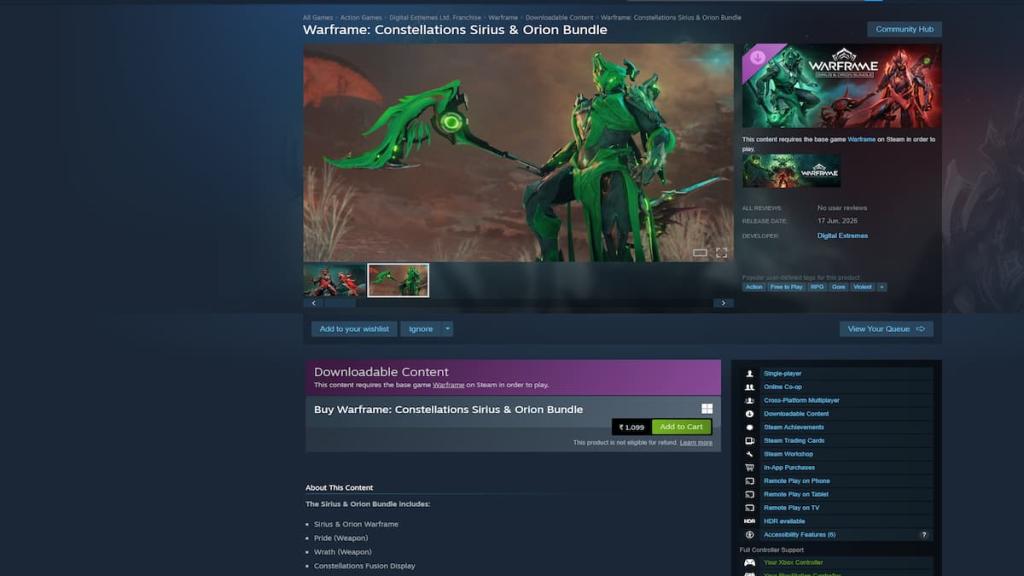Viewport: 1024px width, 576px height.
Task: Add this bundle to your wishlist
Action: [354, 328]
